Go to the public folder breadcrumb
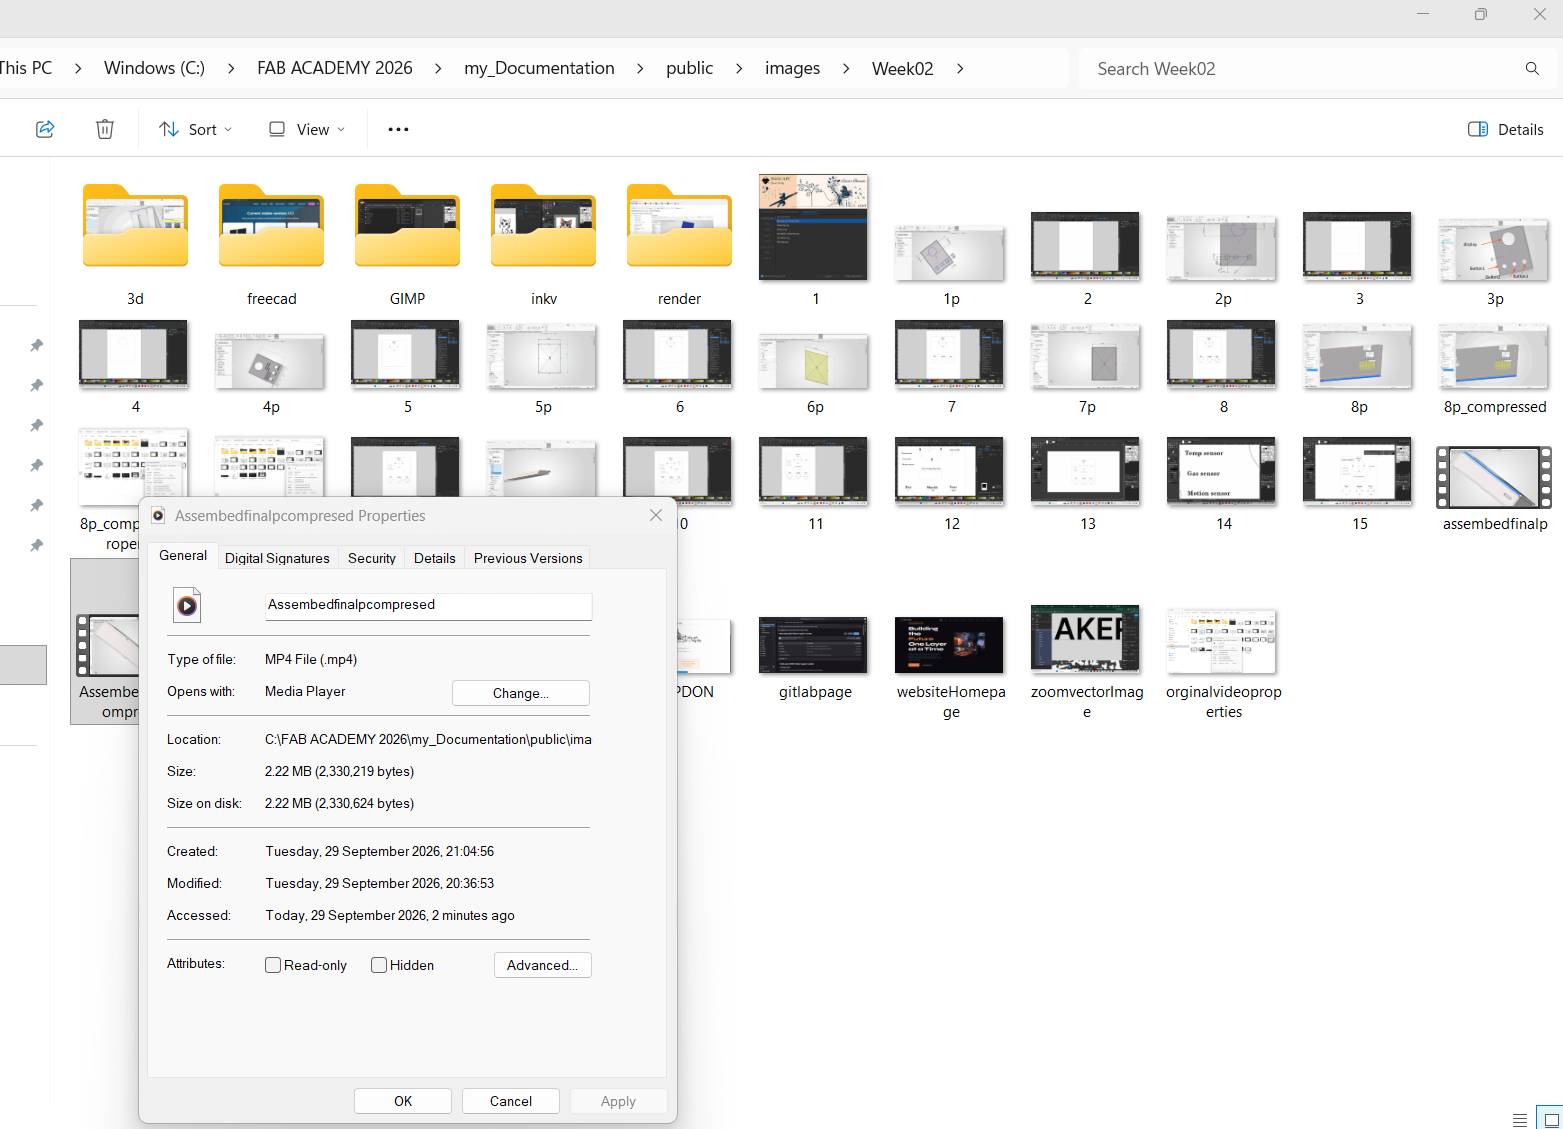 pyautogui.click(x=690, y=68)
